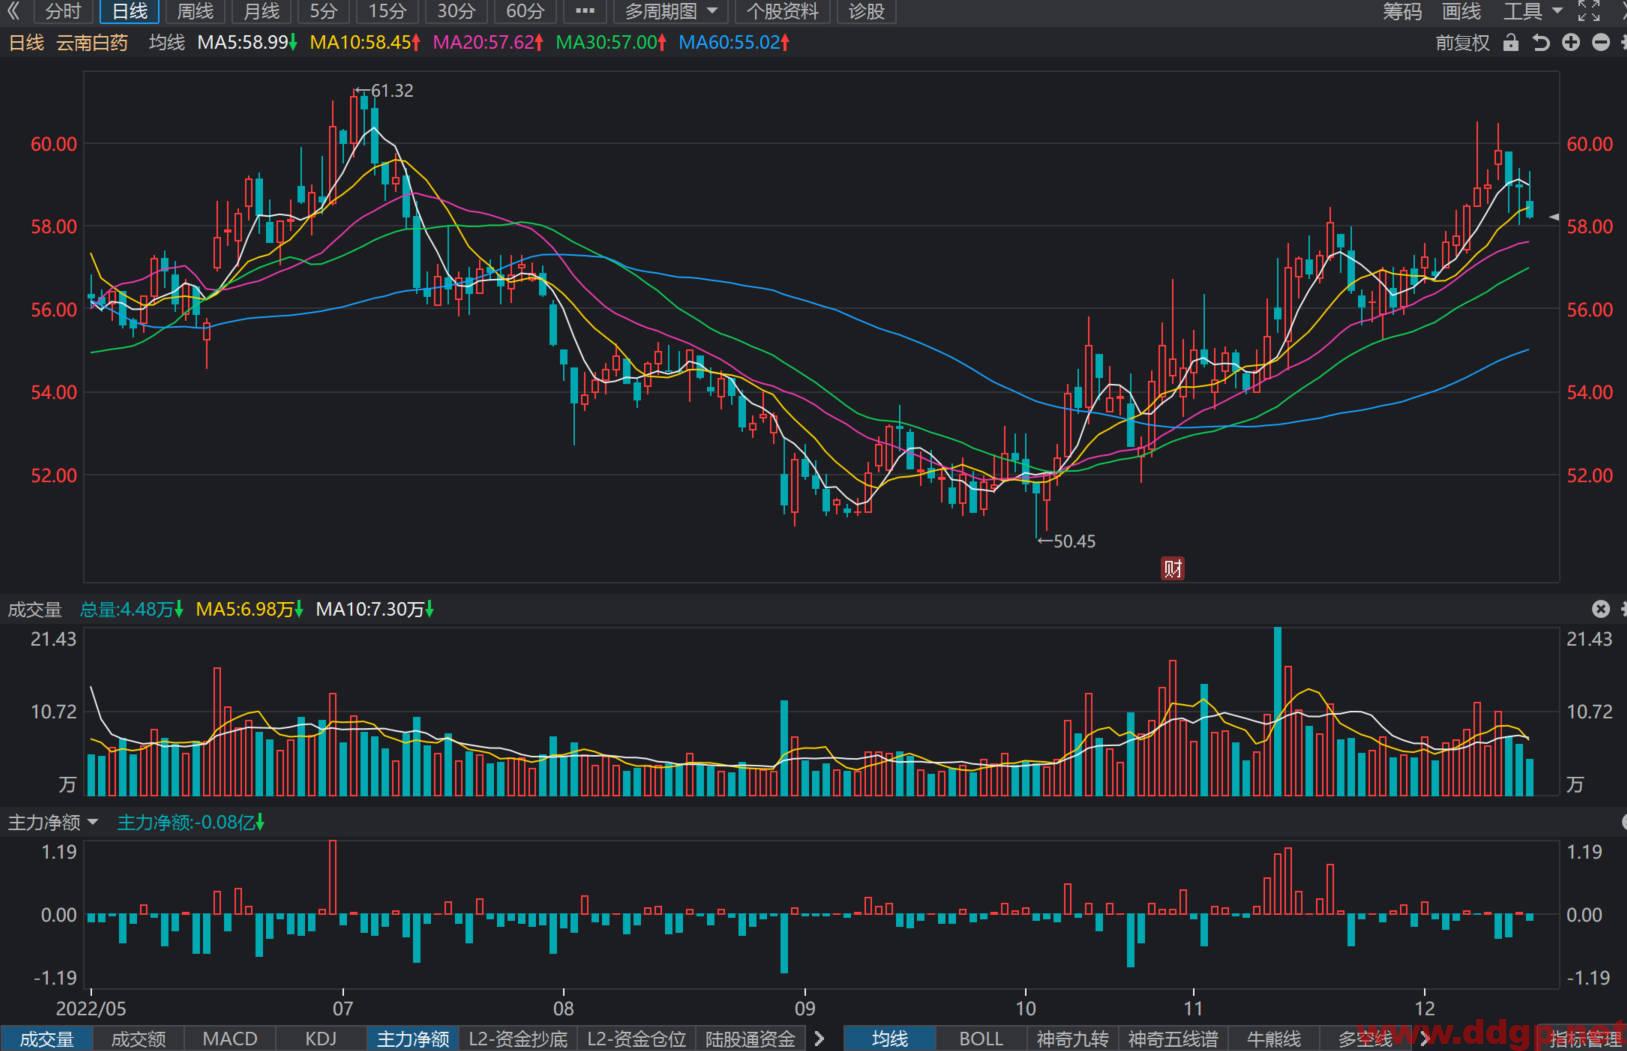The image size is (1627, 1051).
Task: Open the 多周期图 dropdown
Action: click(x=671, y=11)
